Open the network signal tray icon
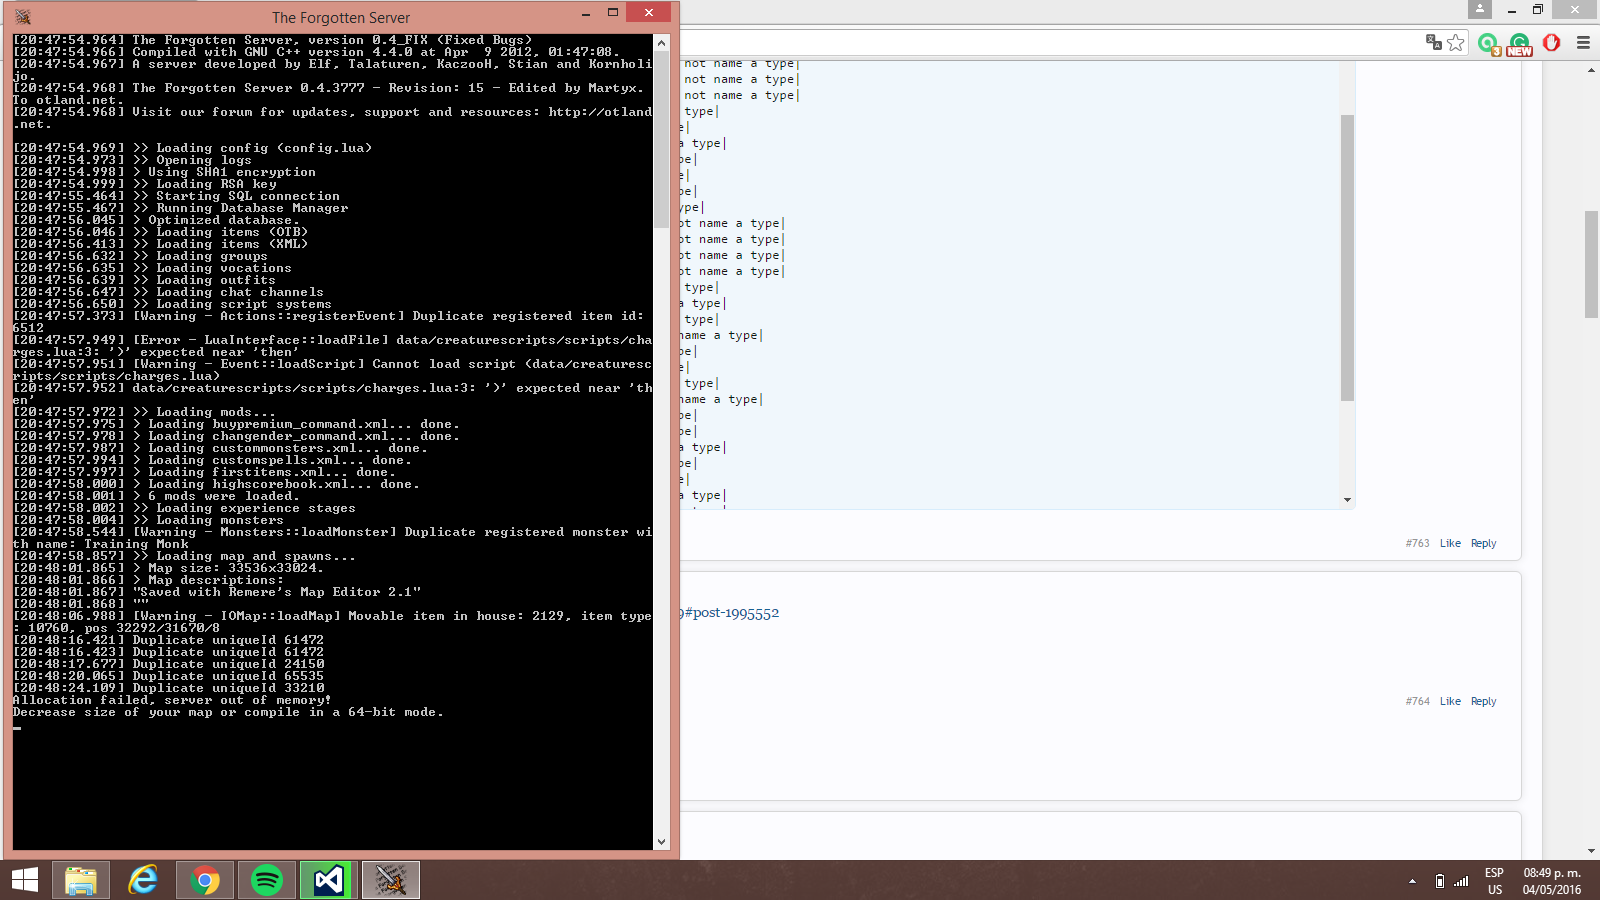The height and width of the screenshot is (900, 1600). pos(1461,881)
